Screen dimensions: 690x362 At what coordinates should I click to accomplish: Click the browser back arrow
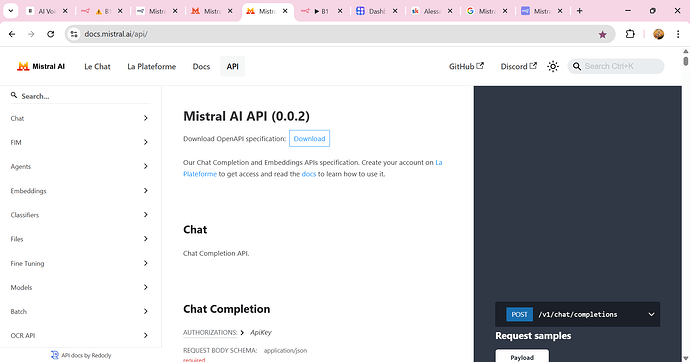[12, 34]
